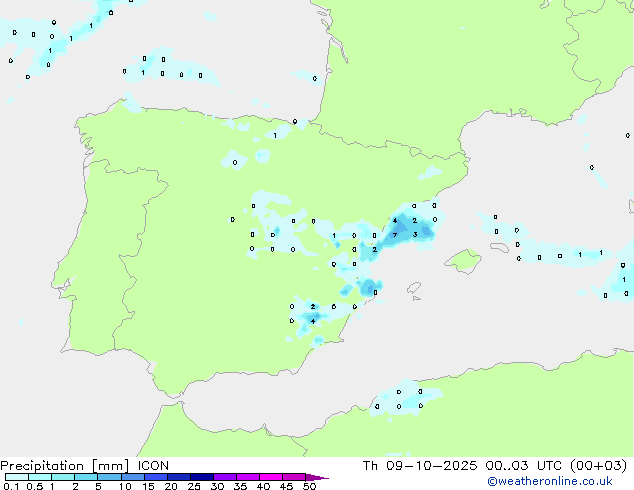Image resolution: width=634 pixels, height=490 pixels.
Task: Select the ICON model label
Action: click(x=153, y=465)
